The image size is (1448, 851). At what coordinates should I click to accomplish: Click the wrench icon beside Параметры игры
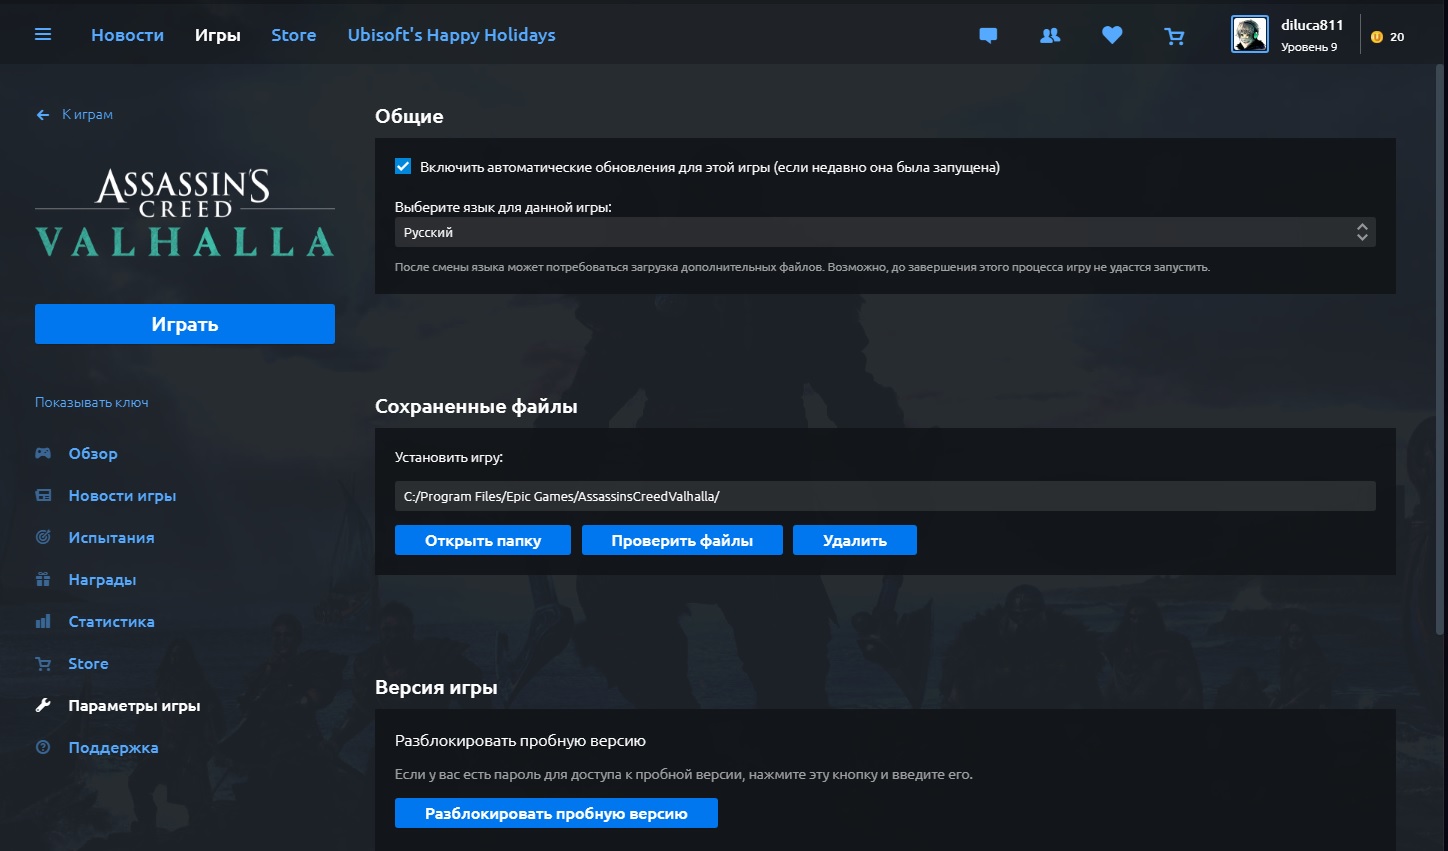tap(43, 705)
